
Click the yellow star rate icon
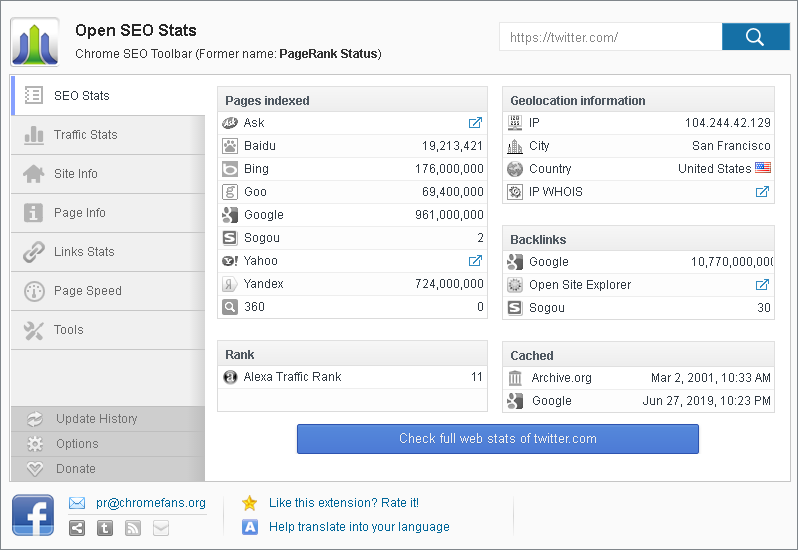click(249, 503)
